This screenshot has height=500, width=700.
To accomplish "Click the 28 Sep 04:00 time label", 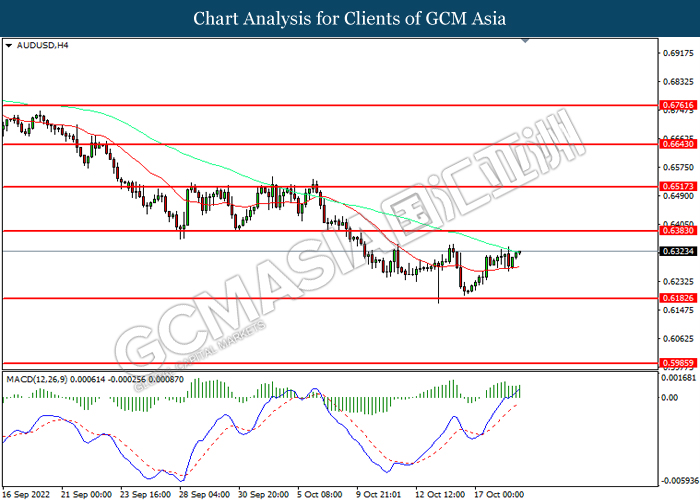I will pyautogui.click(x=204, y=494).
